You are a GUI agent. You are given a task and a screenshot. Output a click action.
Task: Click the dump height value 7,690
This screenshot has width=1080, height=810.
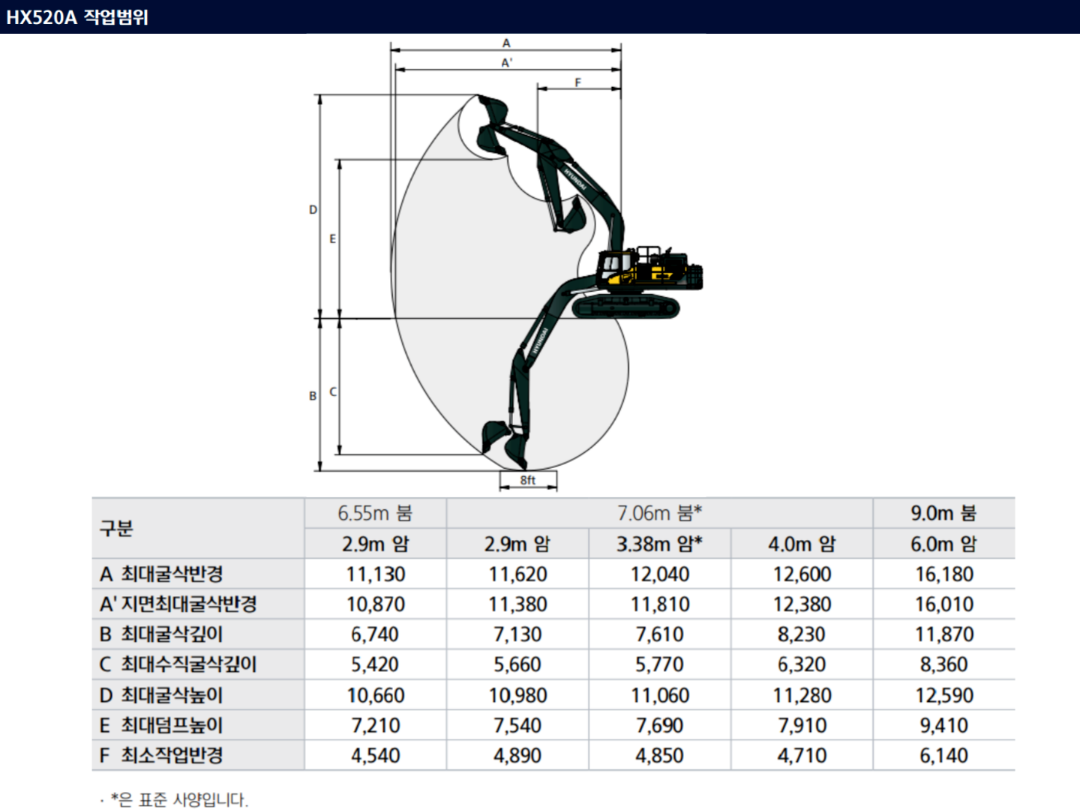(660, 725)
